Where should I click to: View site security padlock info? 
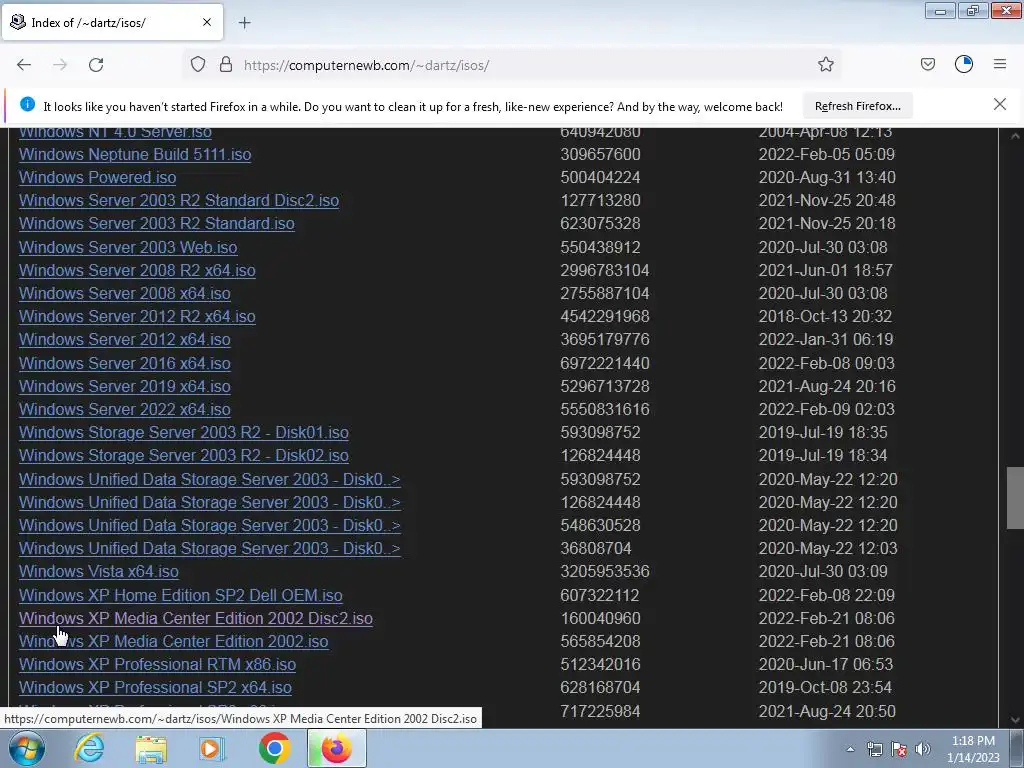(x=226, y=65)
